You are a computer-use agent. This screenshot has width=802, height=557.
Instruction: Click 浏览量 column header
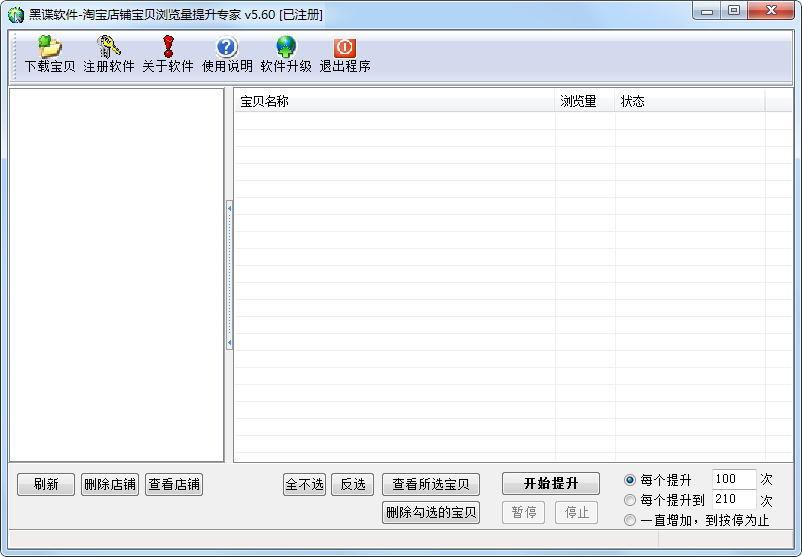[584, 101]
